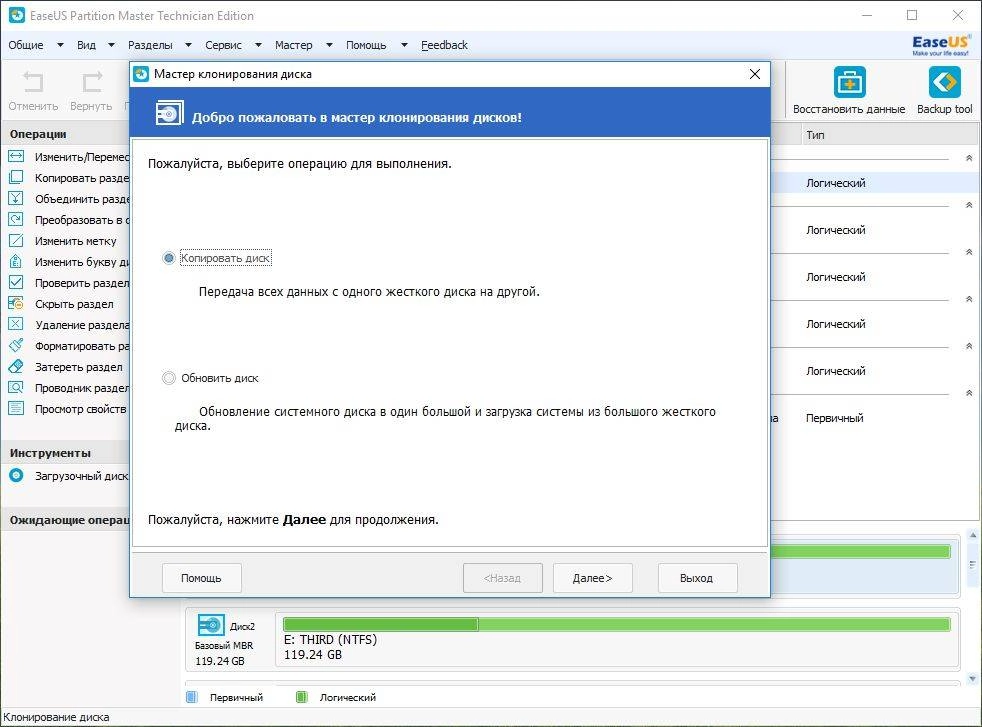Click the disk map scrollbar up arrow
982x727 pixels.
tap(973, 535)
